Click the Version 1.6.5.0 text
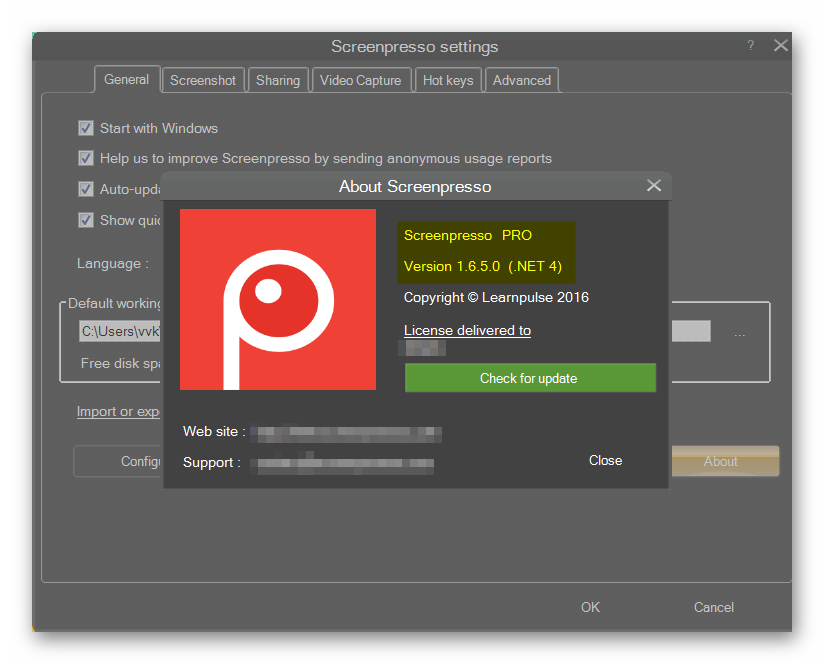The image size is (824, 664). pyautogui.click(x=482, y=266)
